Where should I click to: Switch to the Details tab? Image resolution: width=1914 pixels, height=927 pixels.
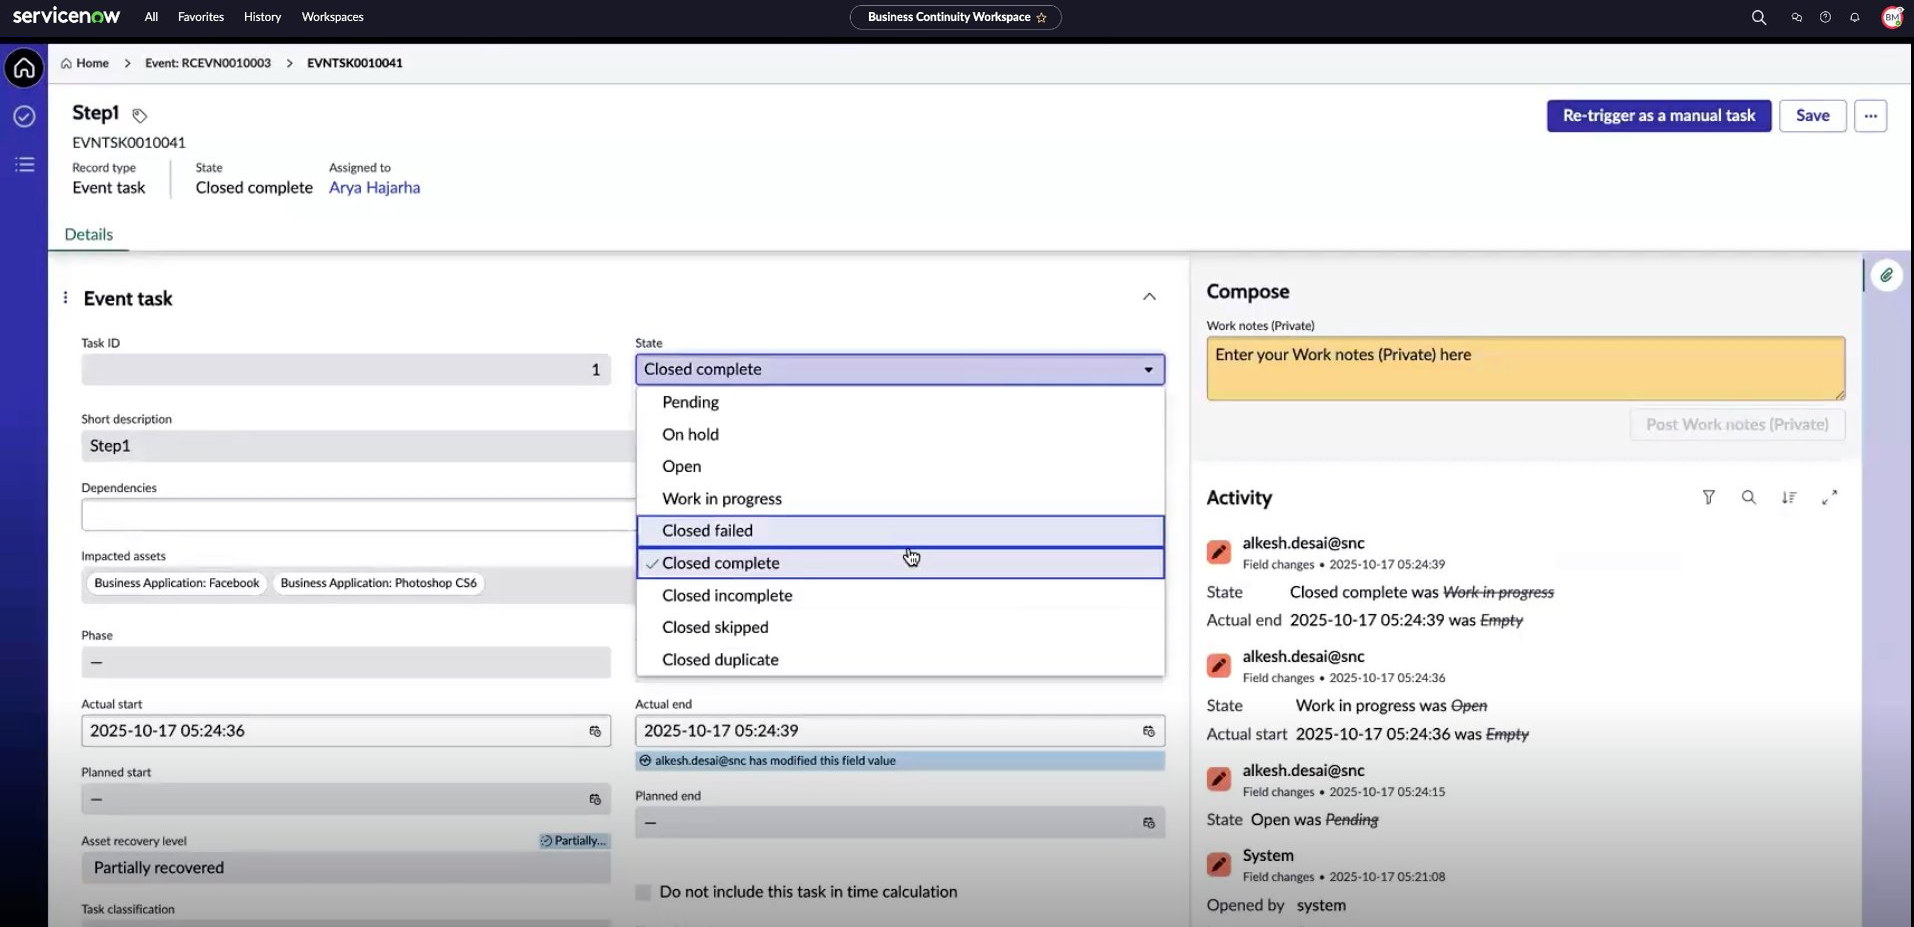(x=89, y=234)
